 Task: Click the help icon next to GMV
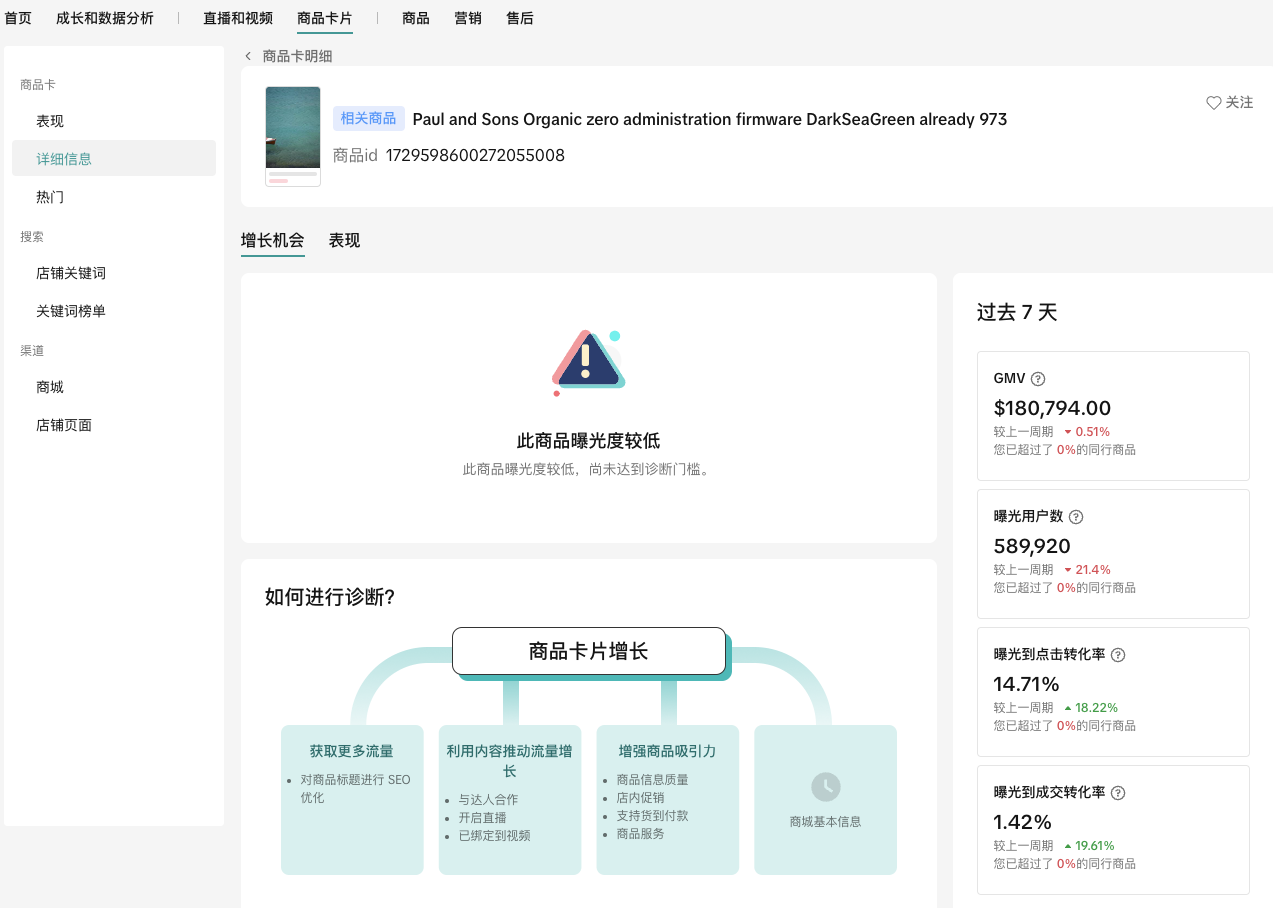[1038, 379]
